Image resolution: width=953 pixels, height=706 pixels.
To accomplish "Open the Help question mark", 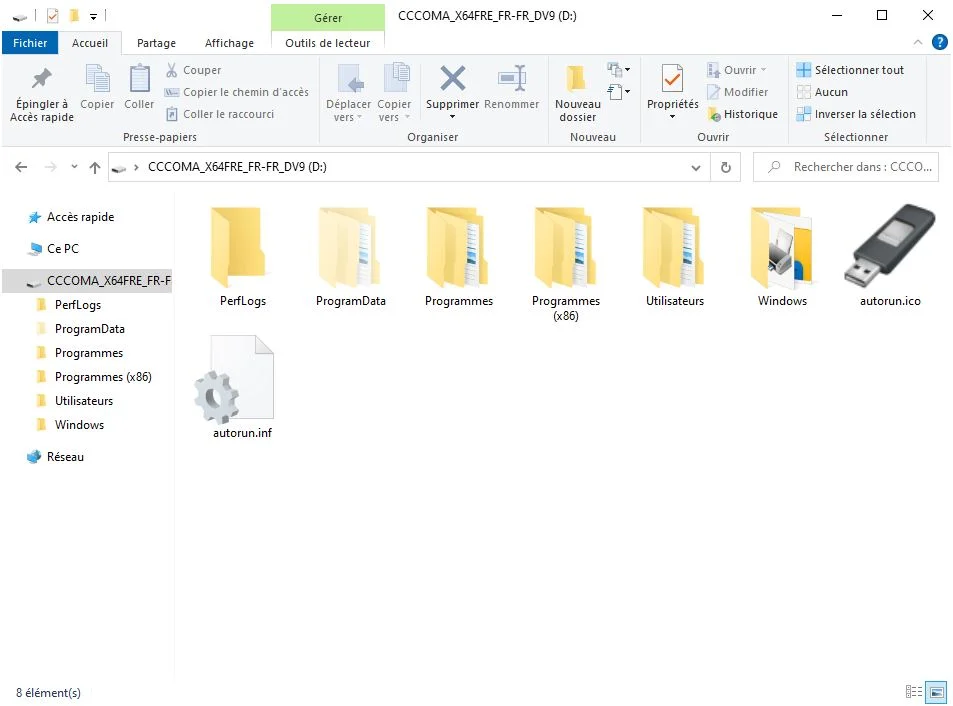I will pos(939,42).
